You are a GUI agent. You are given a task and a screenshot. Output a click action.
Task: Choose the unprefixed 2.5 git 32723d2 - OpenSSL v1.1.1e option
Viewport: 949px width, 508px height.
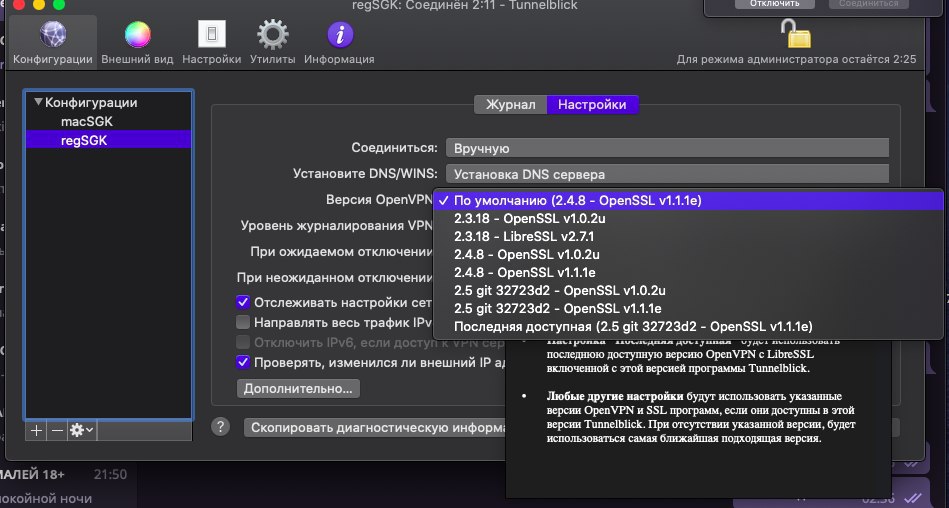pos(688,309)
